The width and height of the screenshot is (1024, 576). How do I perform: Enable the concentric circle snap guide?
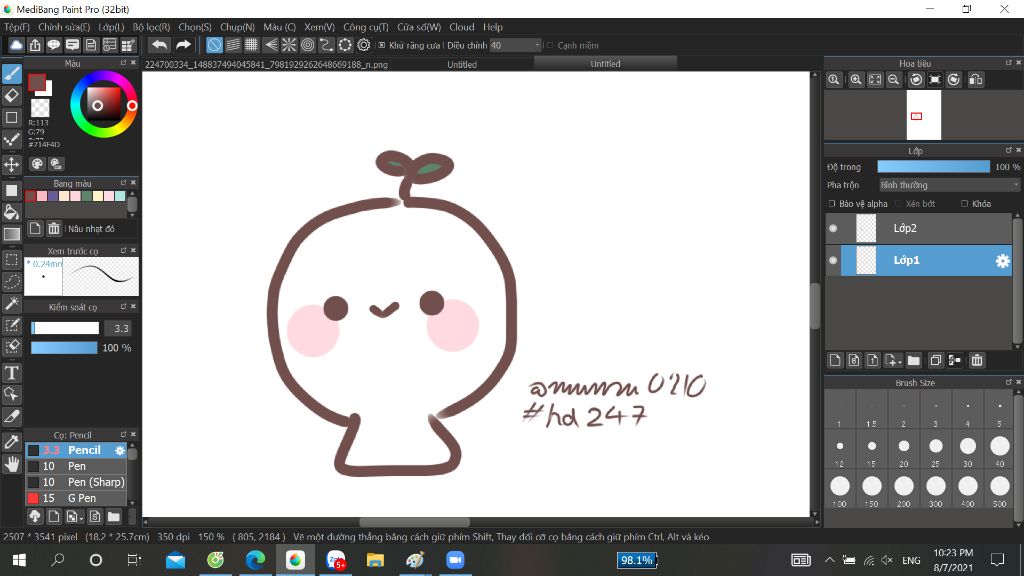click(308, 45)
